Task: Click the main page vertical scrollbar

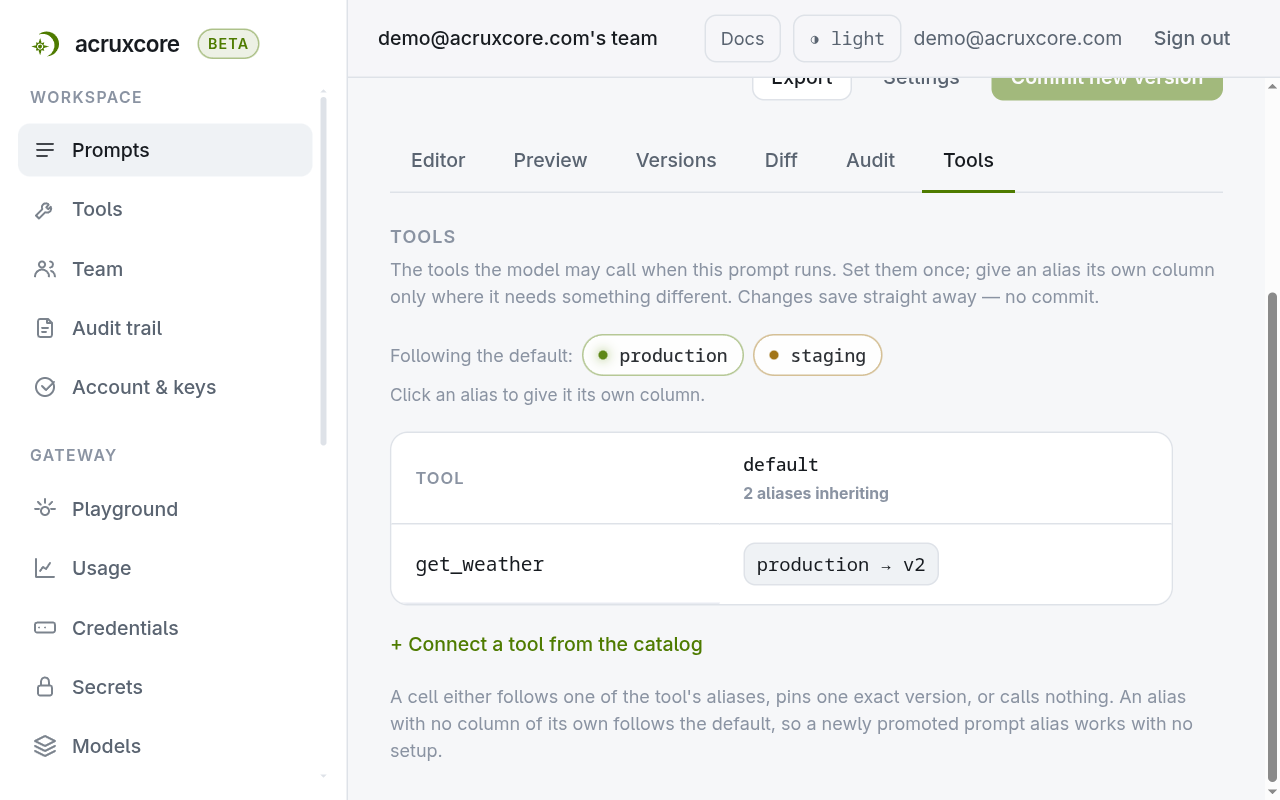Action: [x=1272, y=537]
